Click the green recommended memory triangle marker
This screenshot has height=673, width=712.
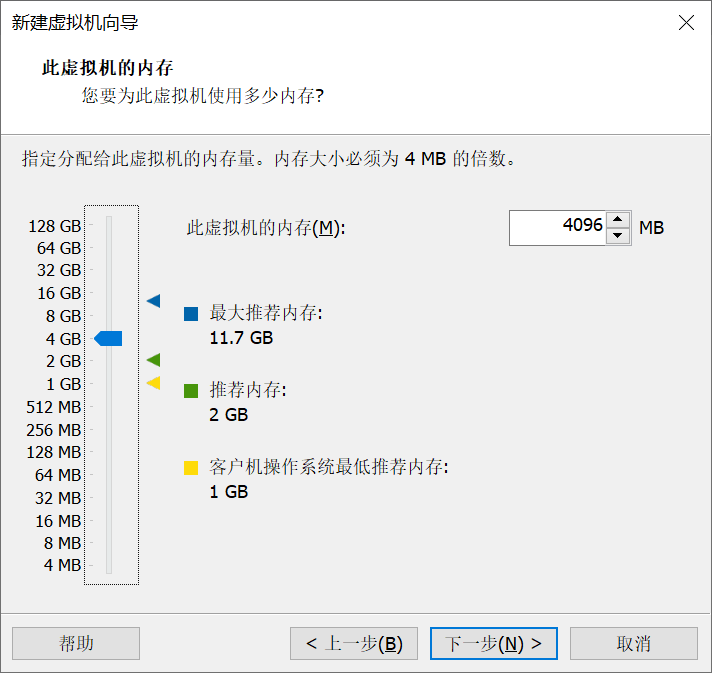point(153,360)
